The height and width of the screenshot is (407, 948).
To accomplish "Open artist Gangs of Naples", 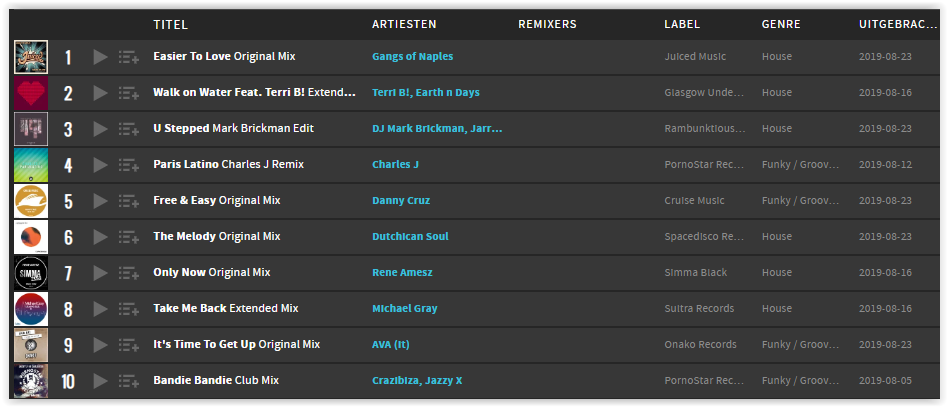I will (412, 56).
